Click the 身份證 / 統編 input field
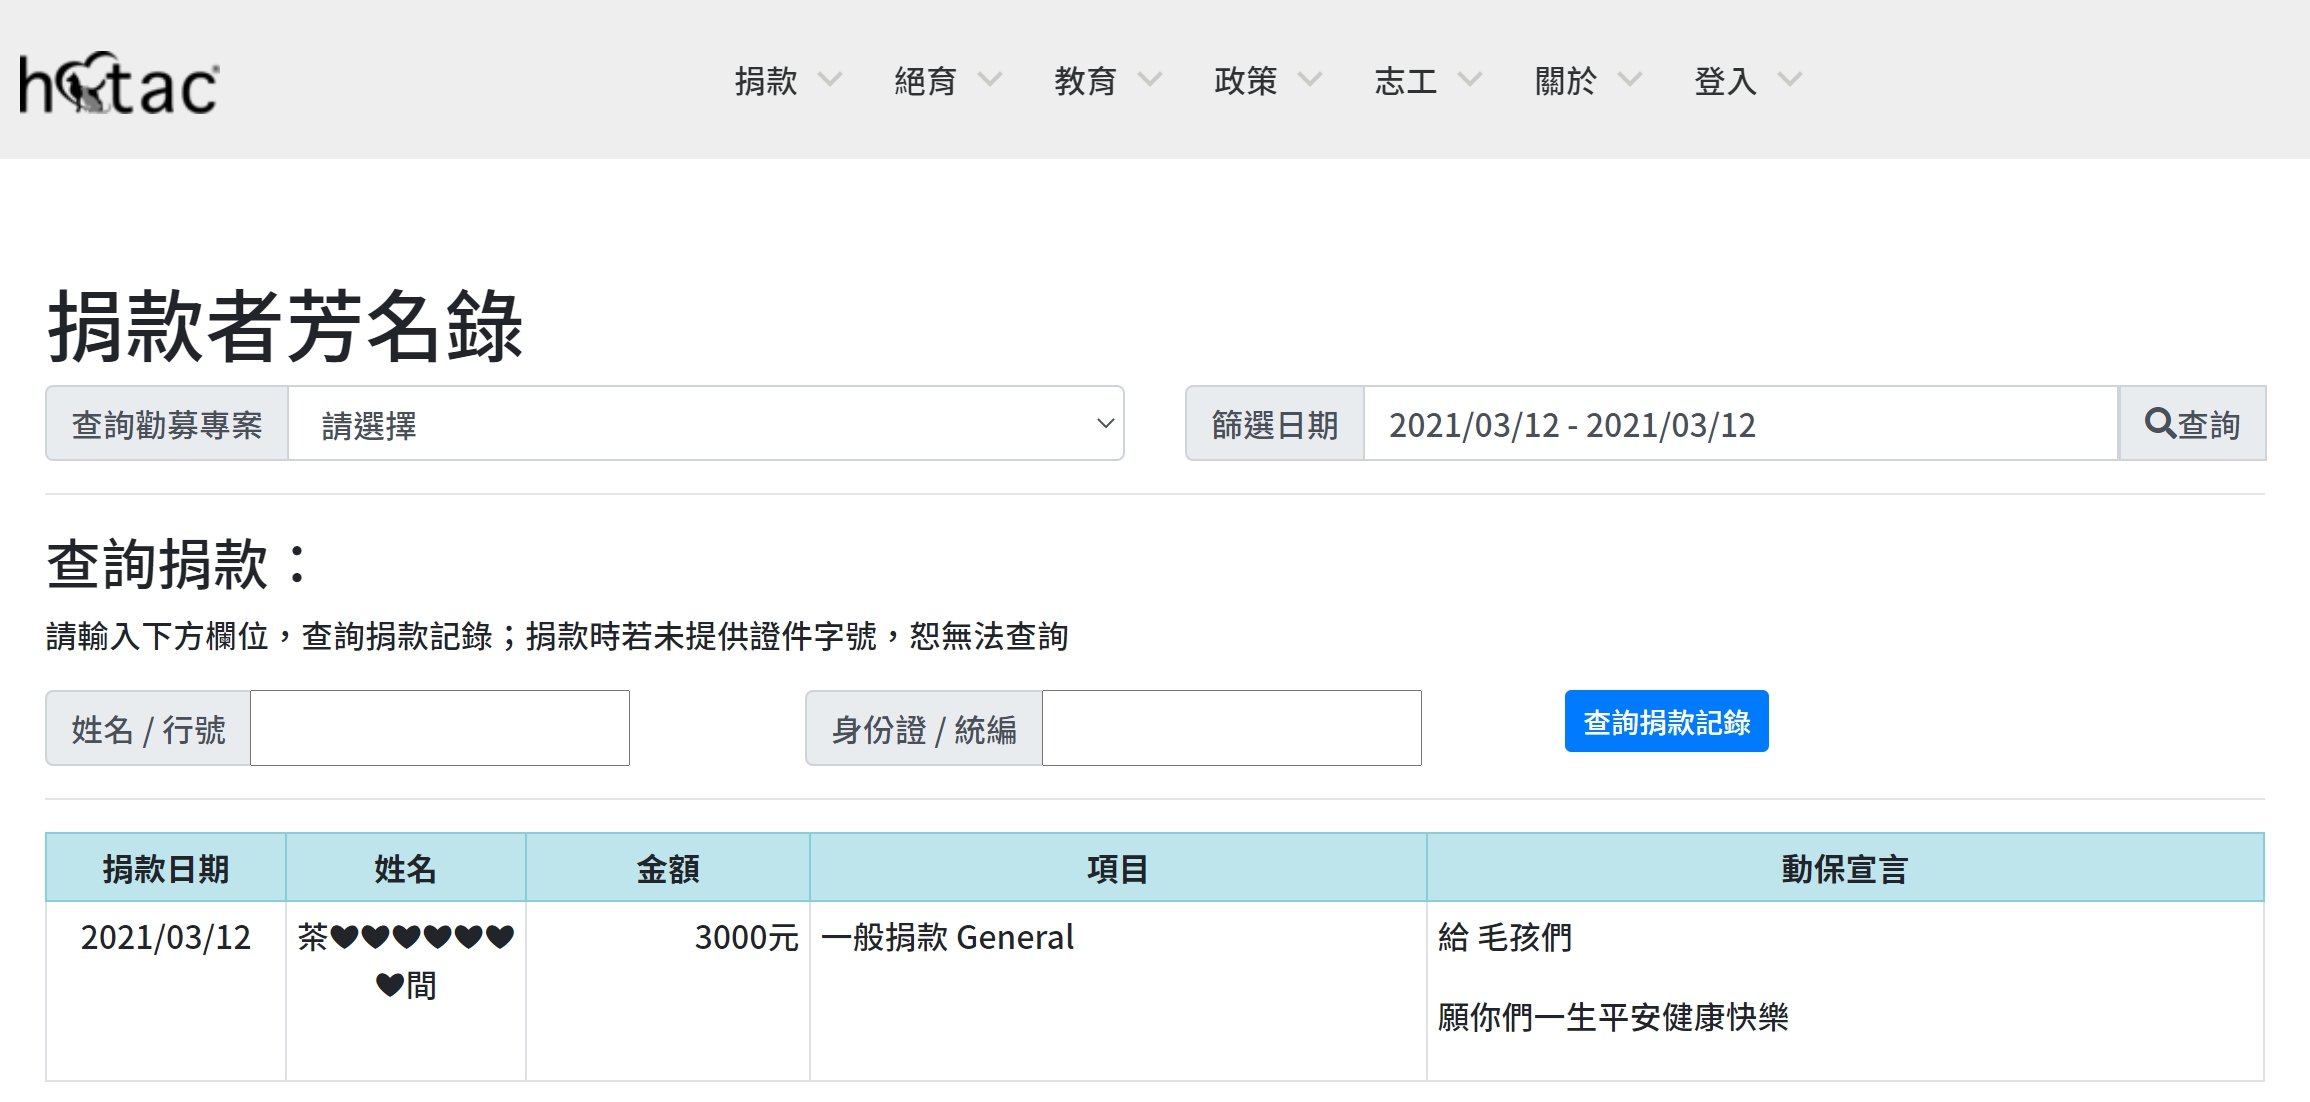The height and width of the screenshot is (1102, 2310). pos(1232,728)
